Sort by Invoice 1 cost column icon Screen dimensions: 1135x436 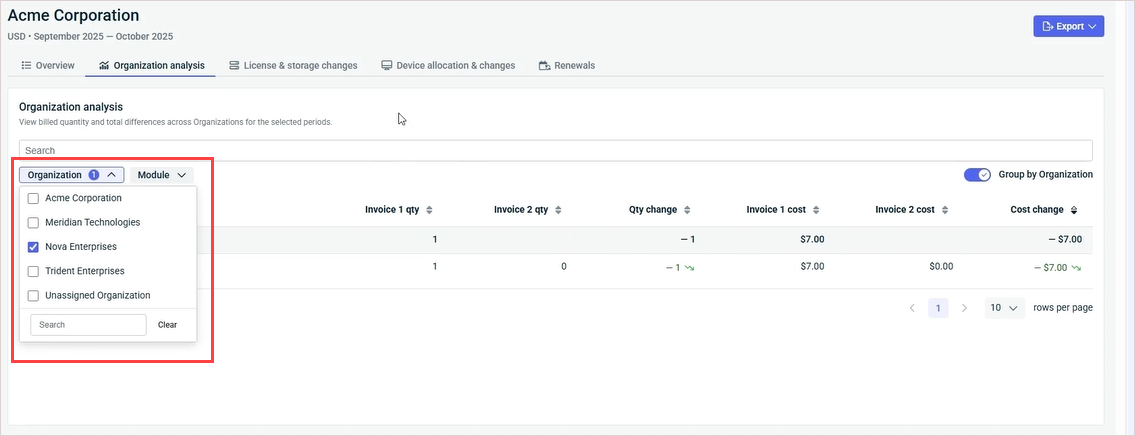(x=817, y=210)
